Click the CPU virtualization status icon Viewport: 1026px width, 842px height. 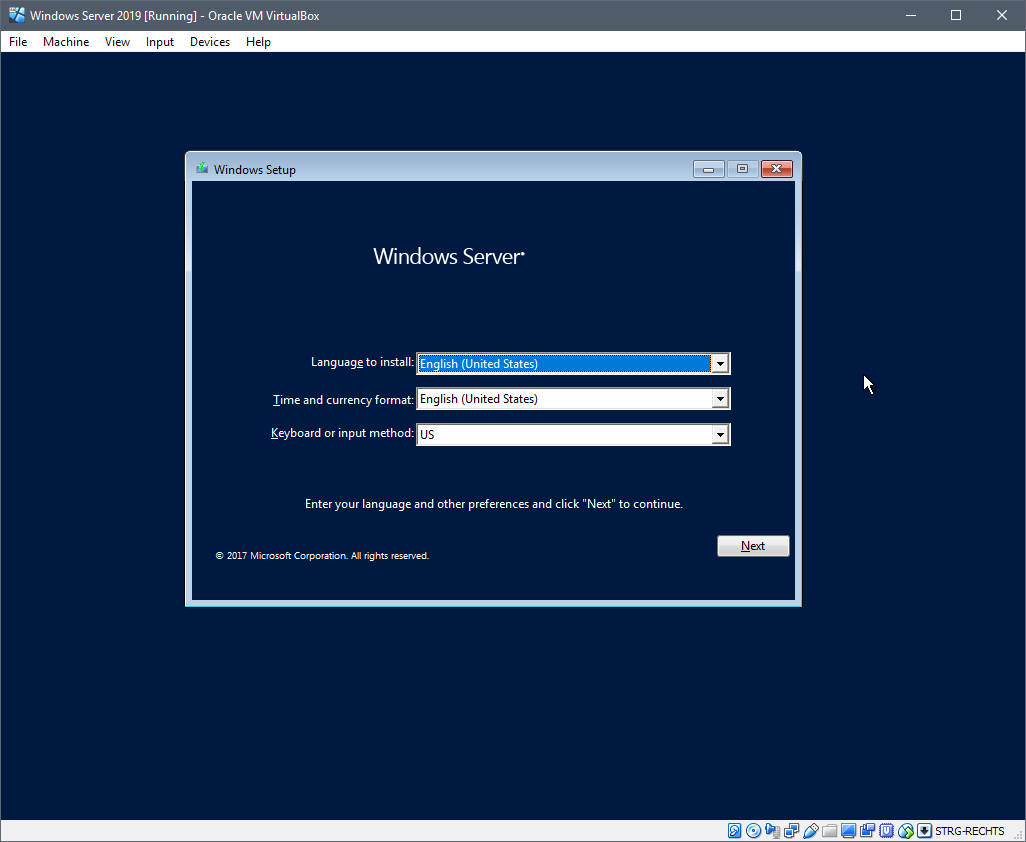(886, 831)
